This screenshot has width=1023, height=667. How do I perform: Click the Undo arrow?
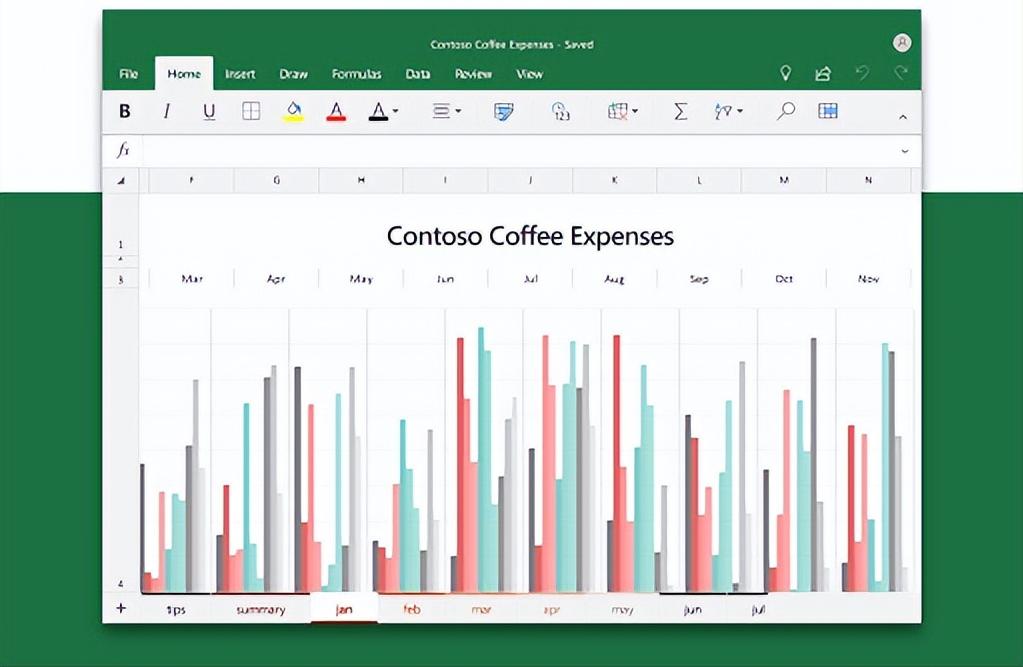pos(862,72)
